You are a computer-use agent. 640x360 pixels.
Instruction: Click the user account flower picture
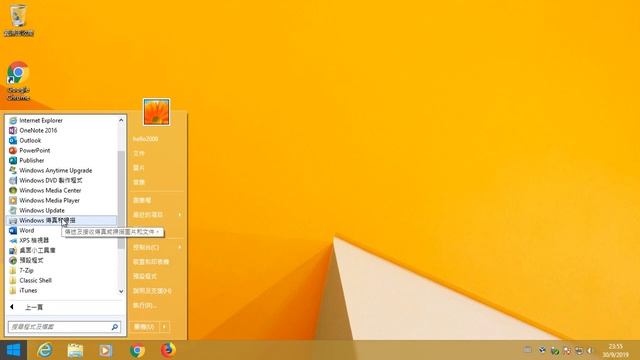coord(156,112)
